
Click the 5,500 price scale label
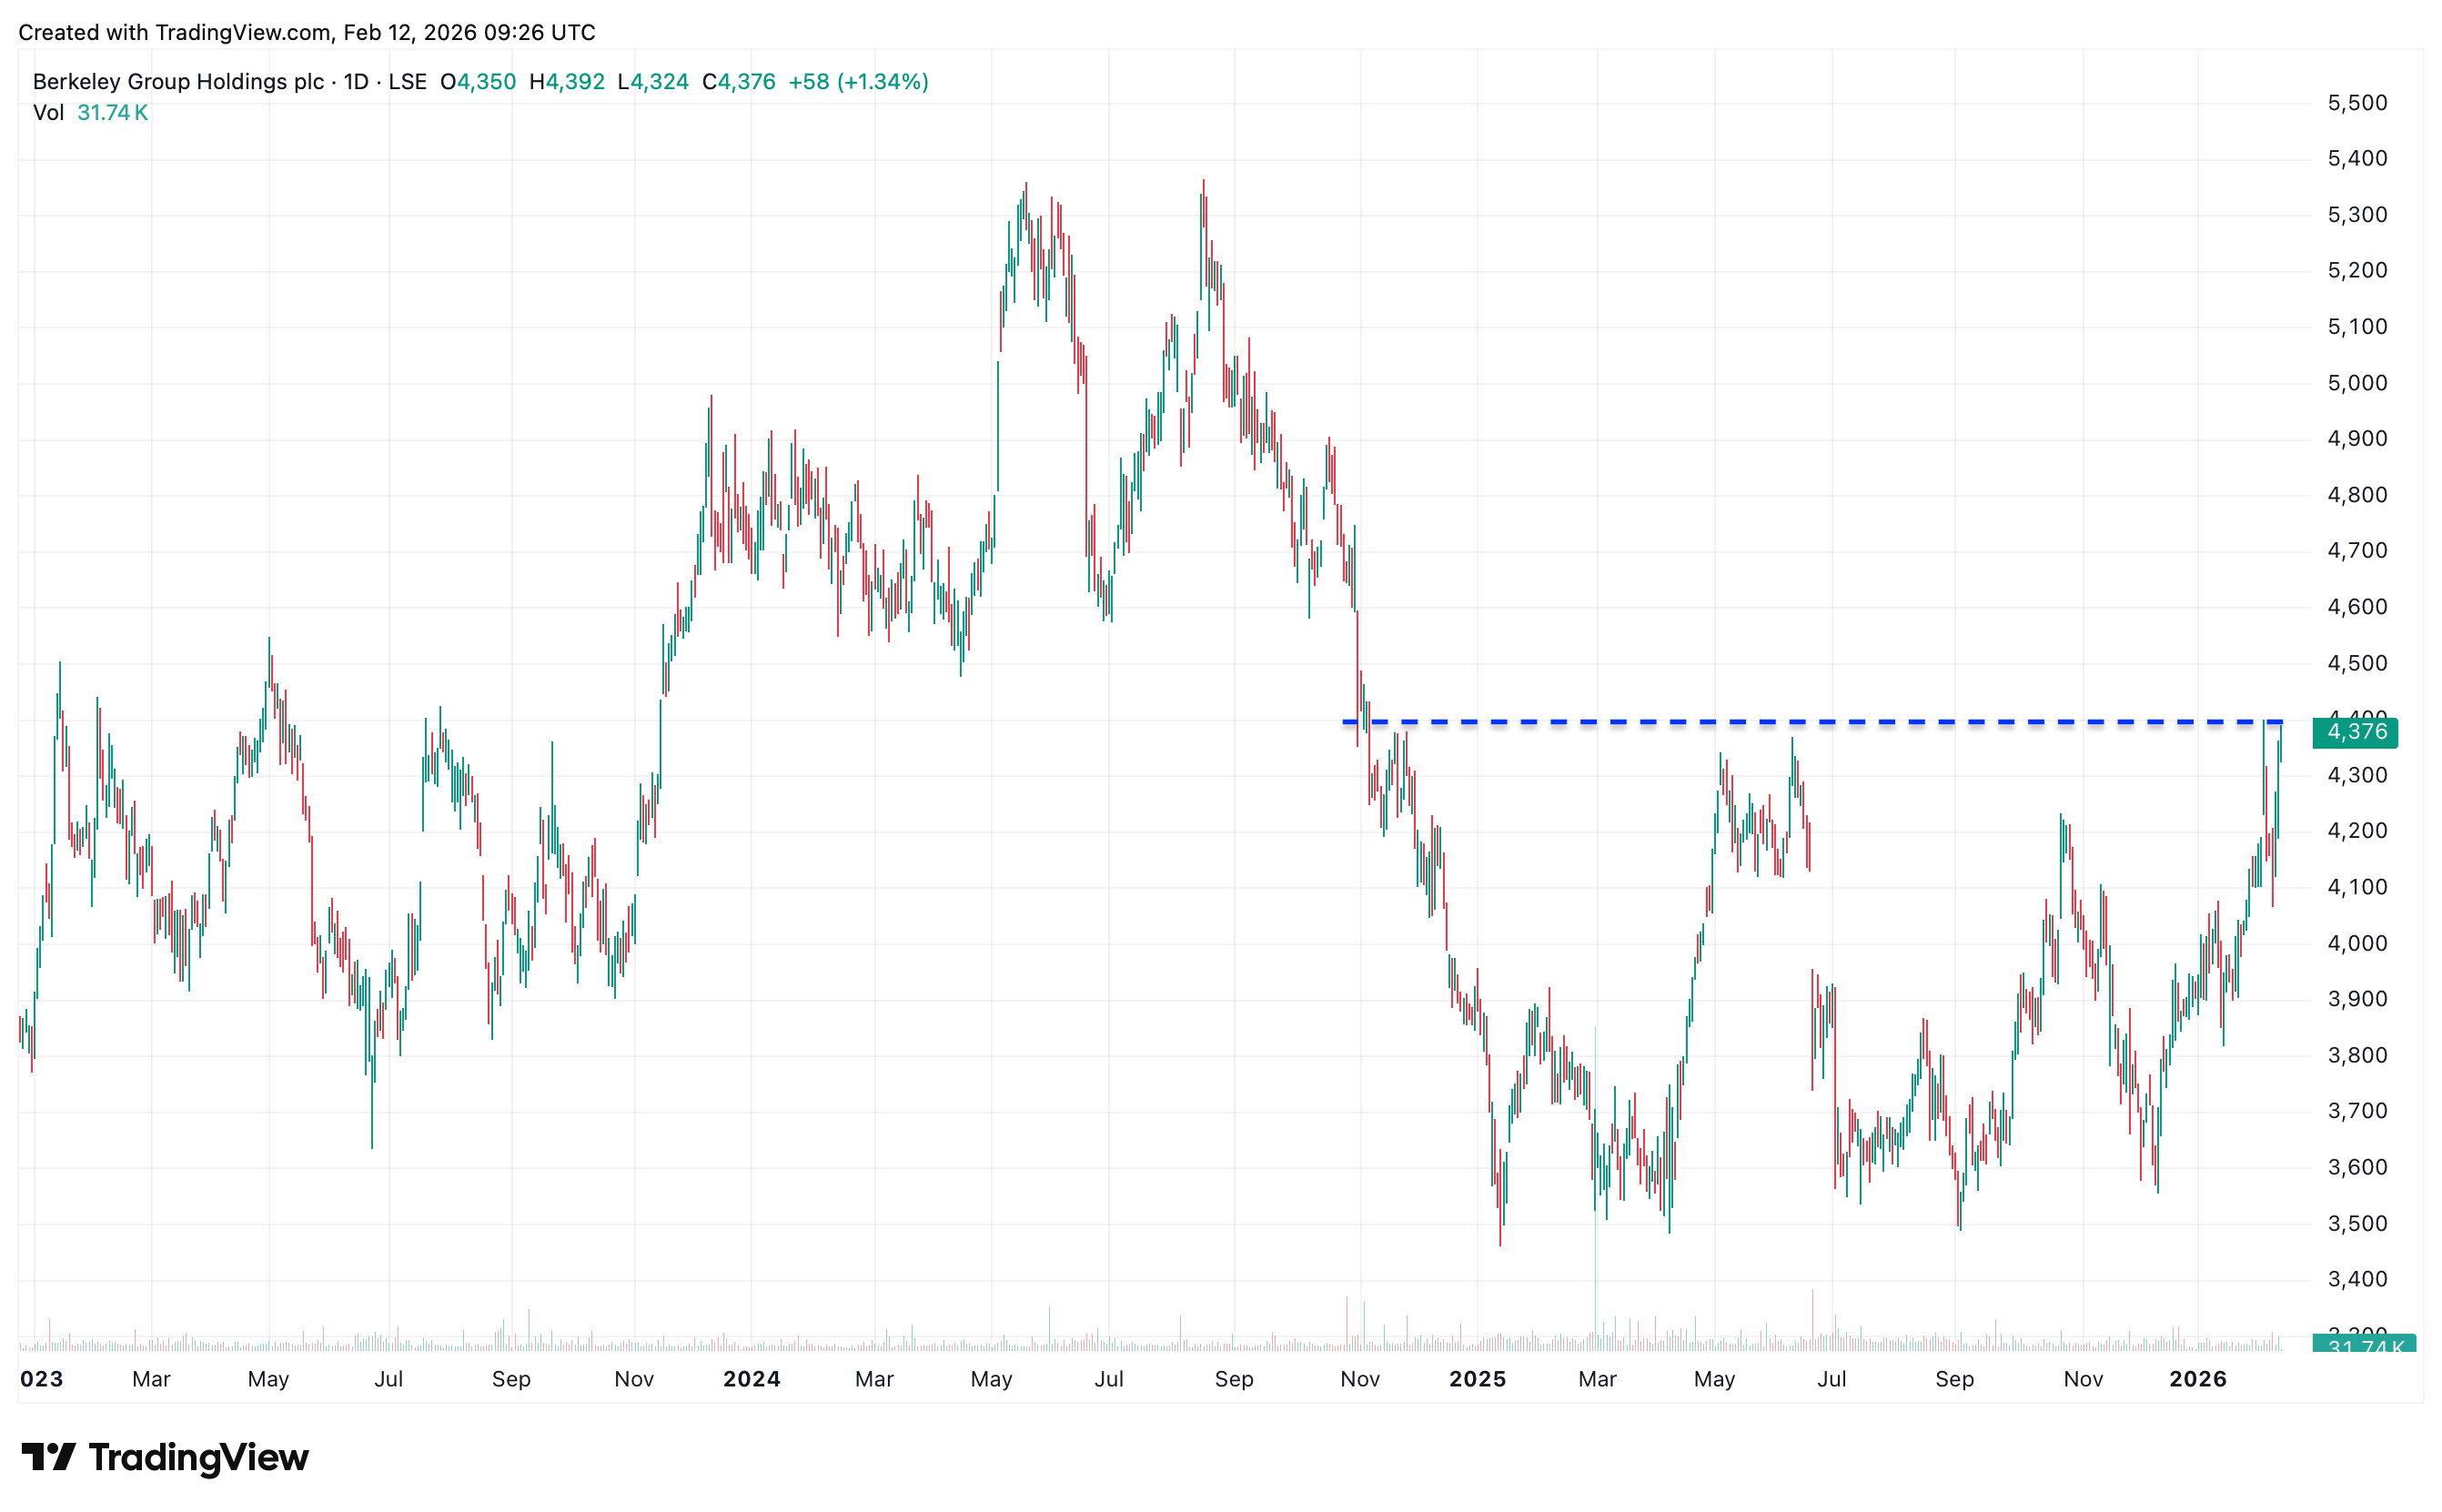pyautogui.click(x=2357, y=103)
